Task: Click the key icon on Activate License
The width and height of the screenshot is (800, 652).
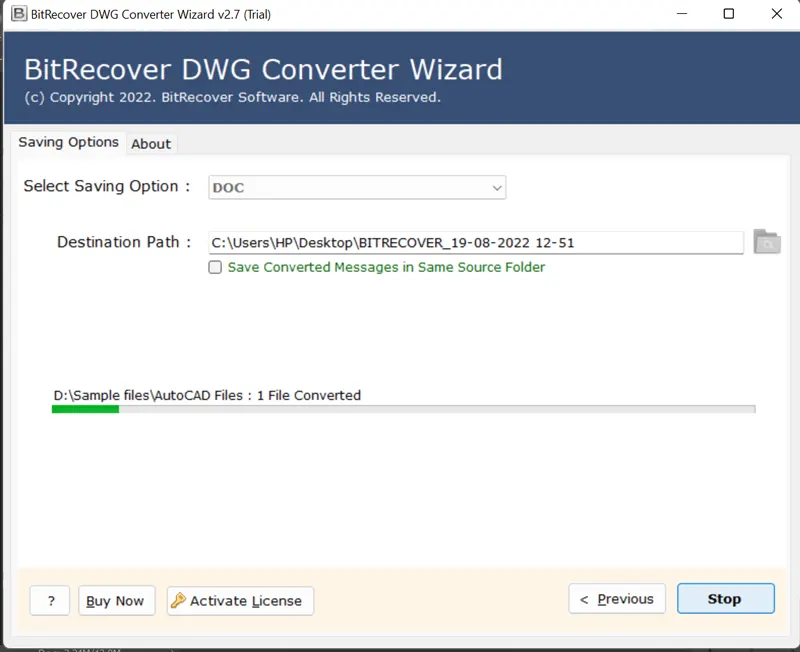Action: (178, 600)
